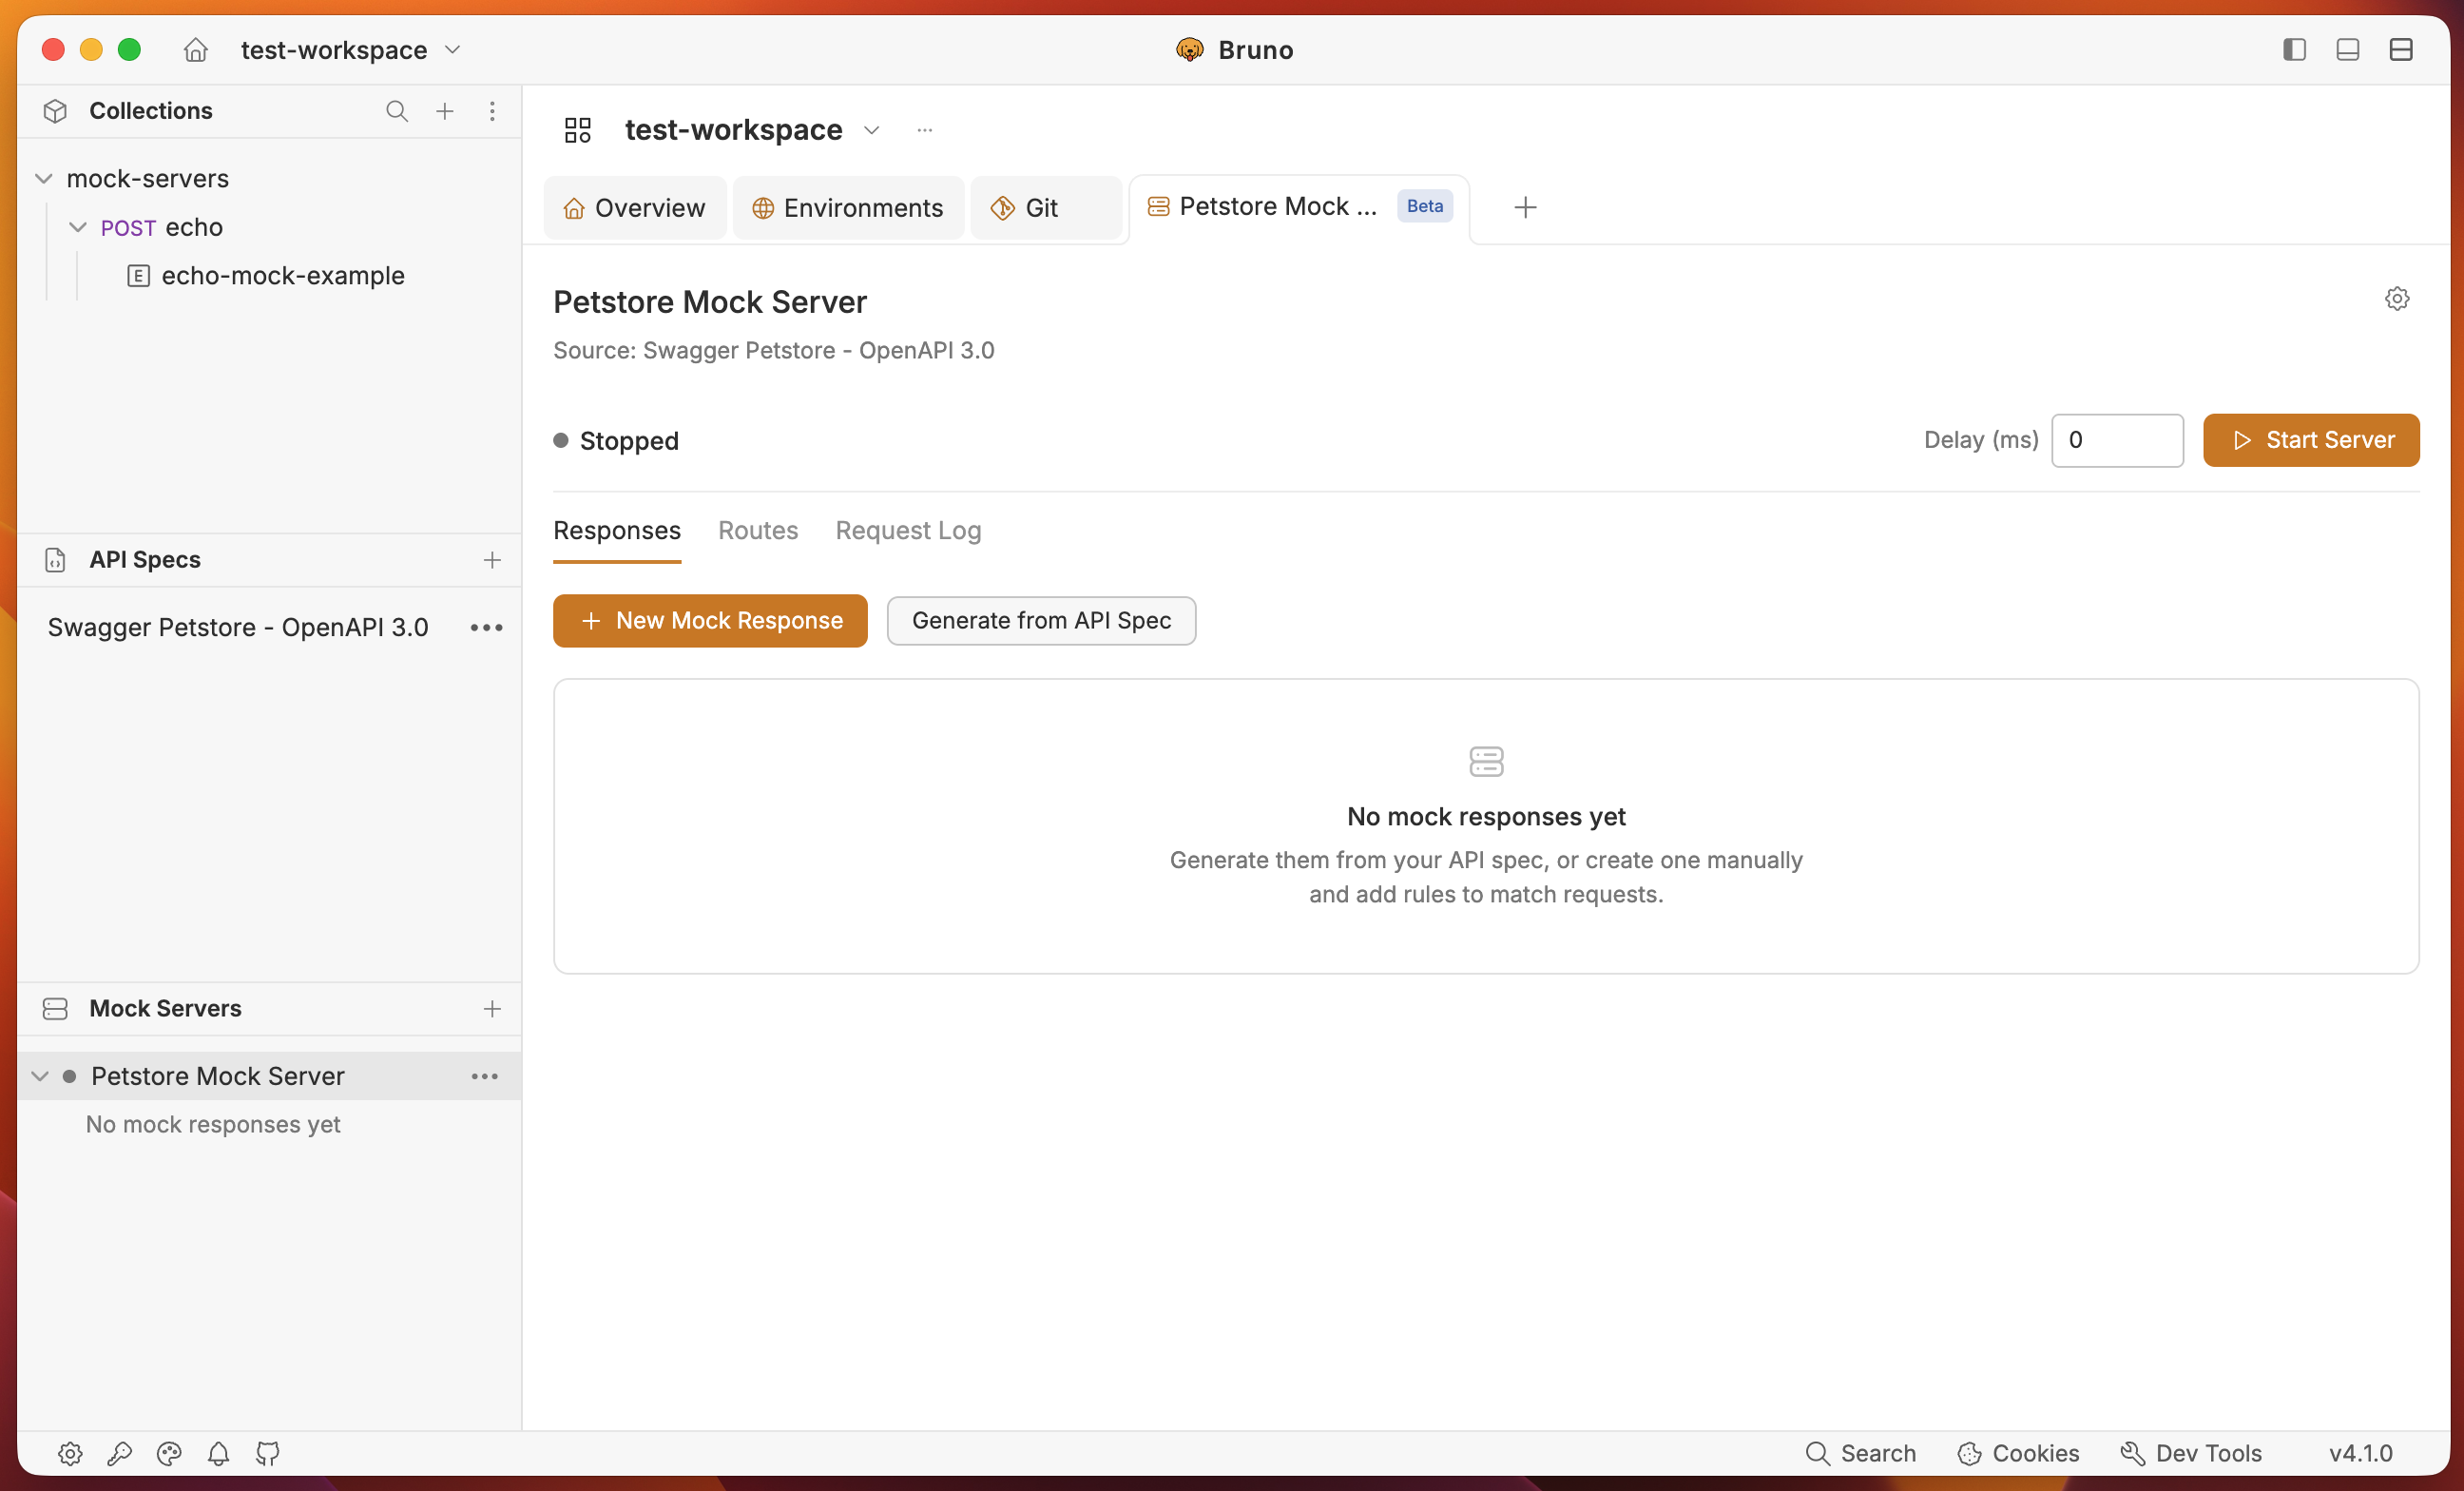Open Dev Tools in status bar
The width and height of the screenshot is (2464, 1491).
[2191, 1454]
